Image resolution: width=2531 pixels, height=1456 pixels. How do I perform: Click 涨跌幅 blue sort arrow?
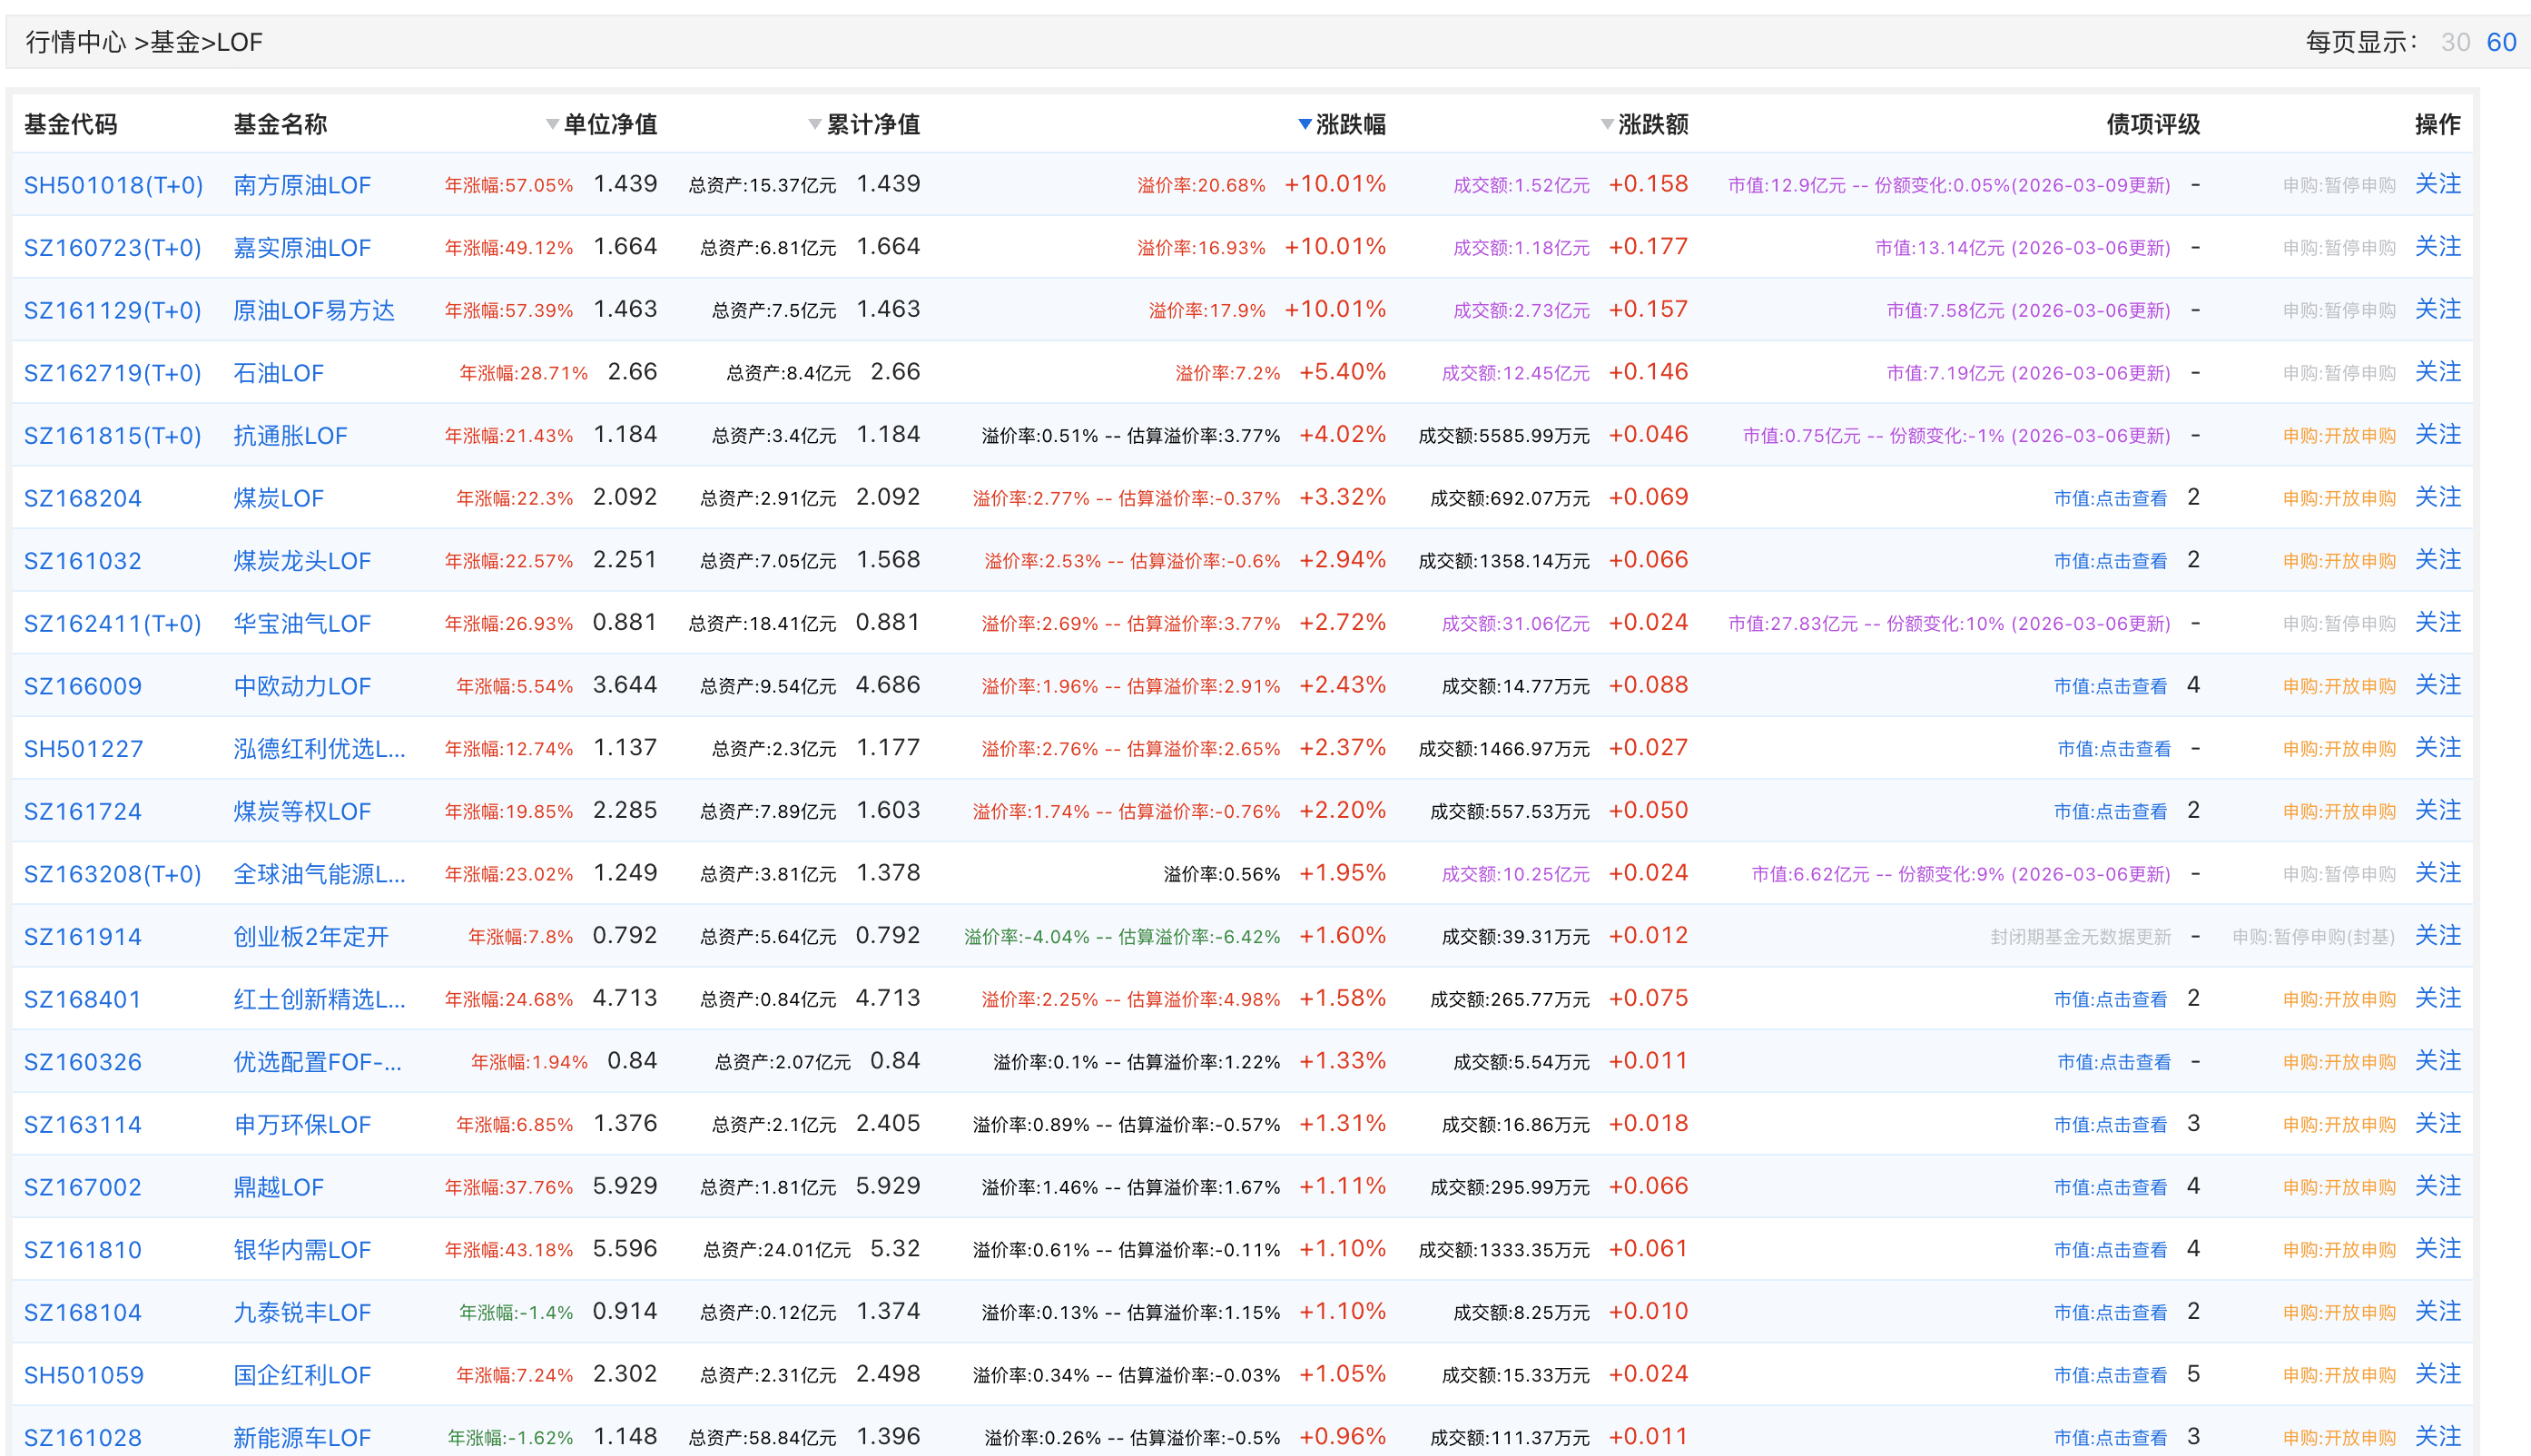click(x=1304, y=125)
